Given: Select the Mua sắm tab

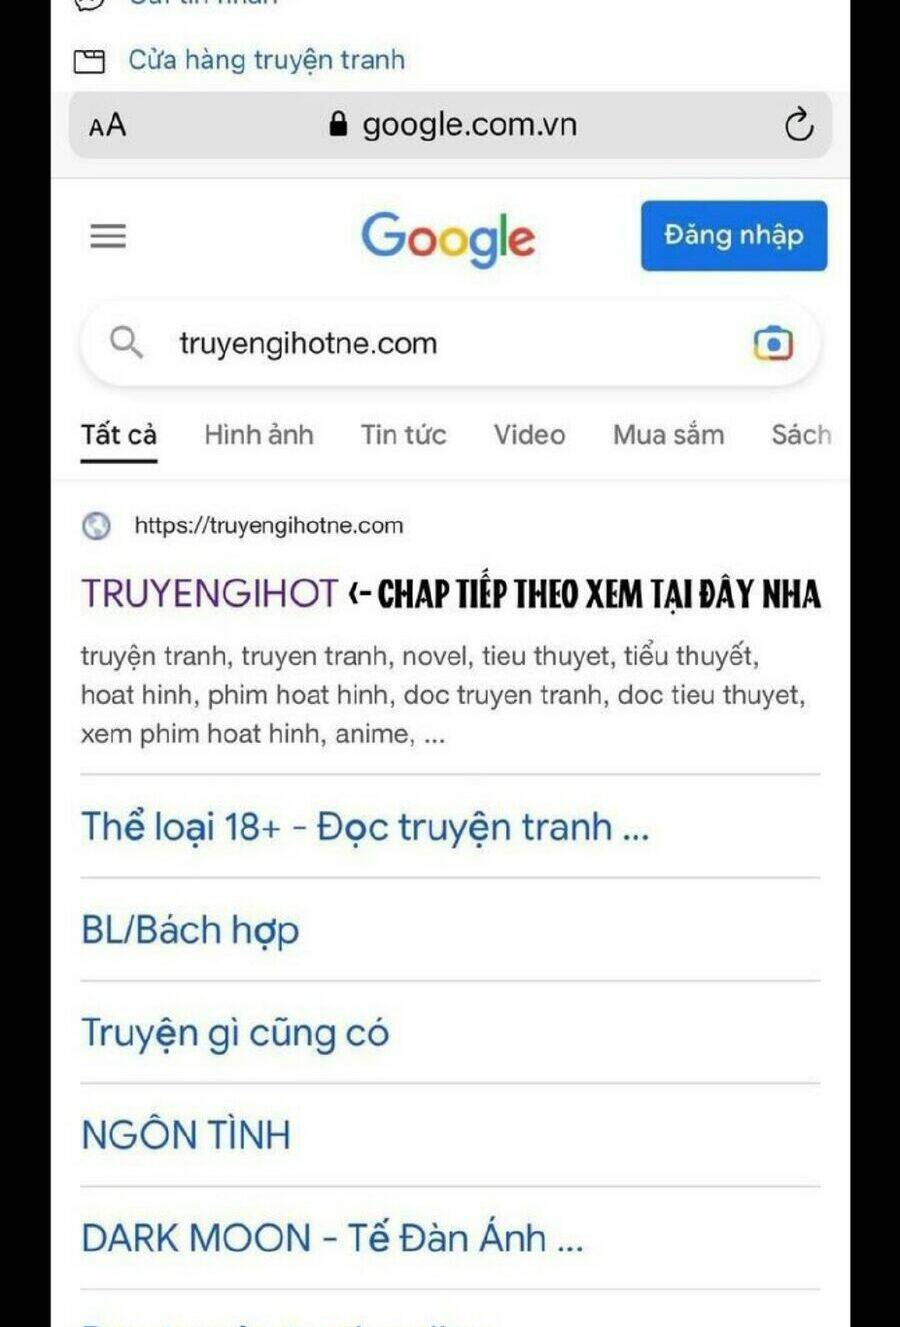Looking at the screenshot, I should click(668, 435).
